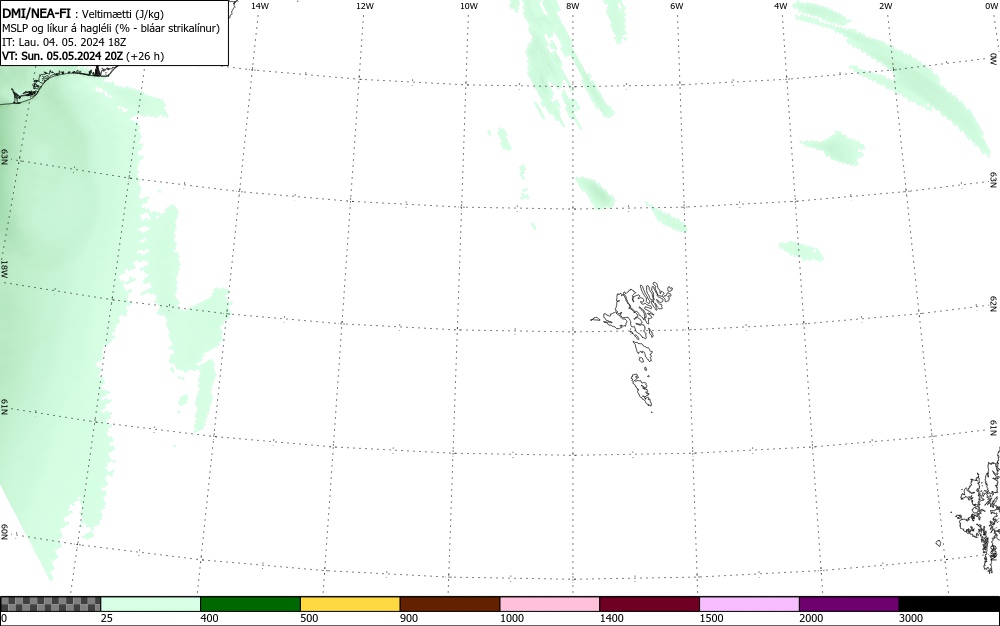Click the 10W longitude label
Image resolution: width=1000 pixels, height=626 pixels.
point(469,6)
